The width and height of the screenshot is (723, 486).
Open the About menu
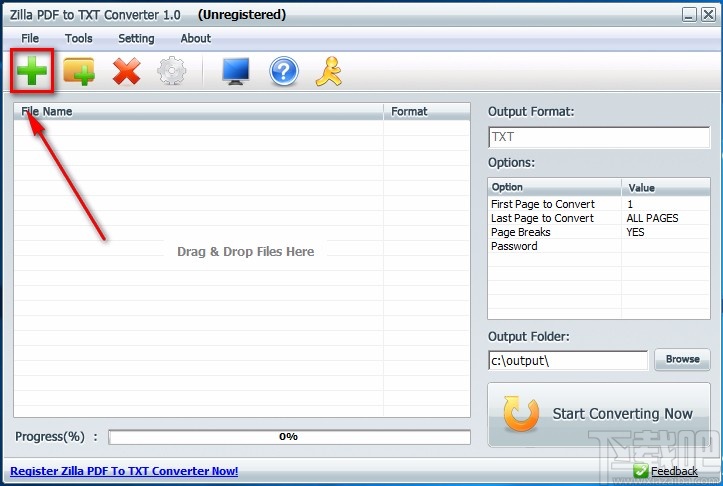196,38
